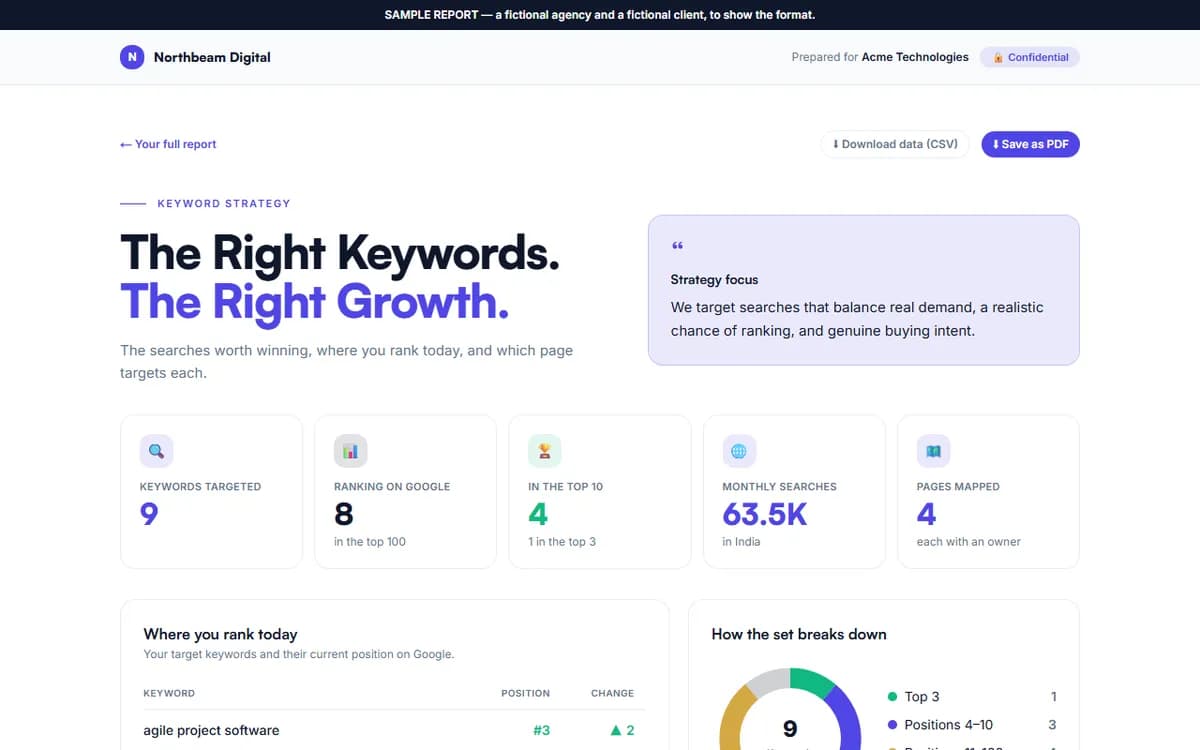The height and width of the screenshot is (750, 1200).
Task: Click the 'How the set breaks down' heading
Action: [799, 634]
